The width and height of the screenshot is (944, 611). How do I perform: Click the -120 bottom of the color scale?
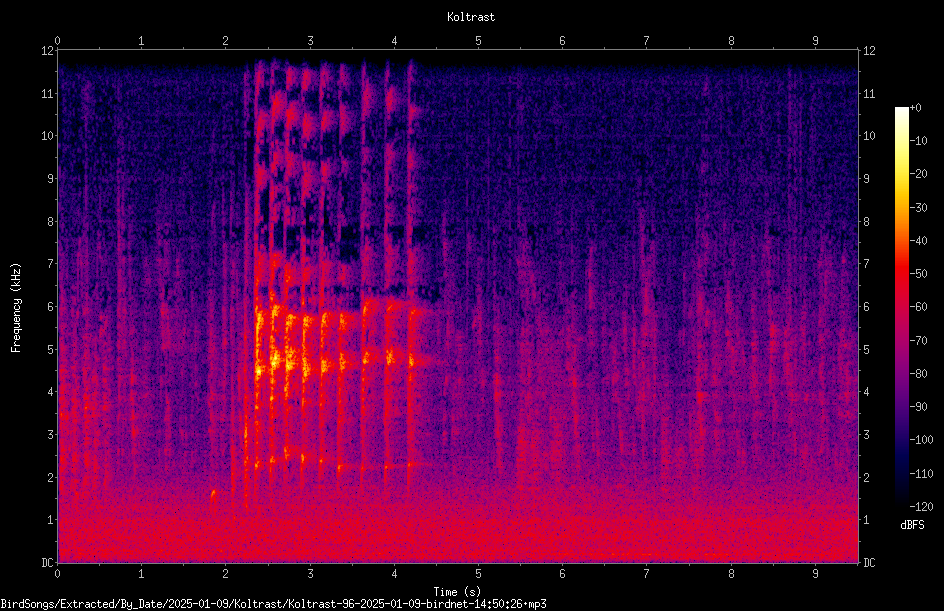click(922, 506)
